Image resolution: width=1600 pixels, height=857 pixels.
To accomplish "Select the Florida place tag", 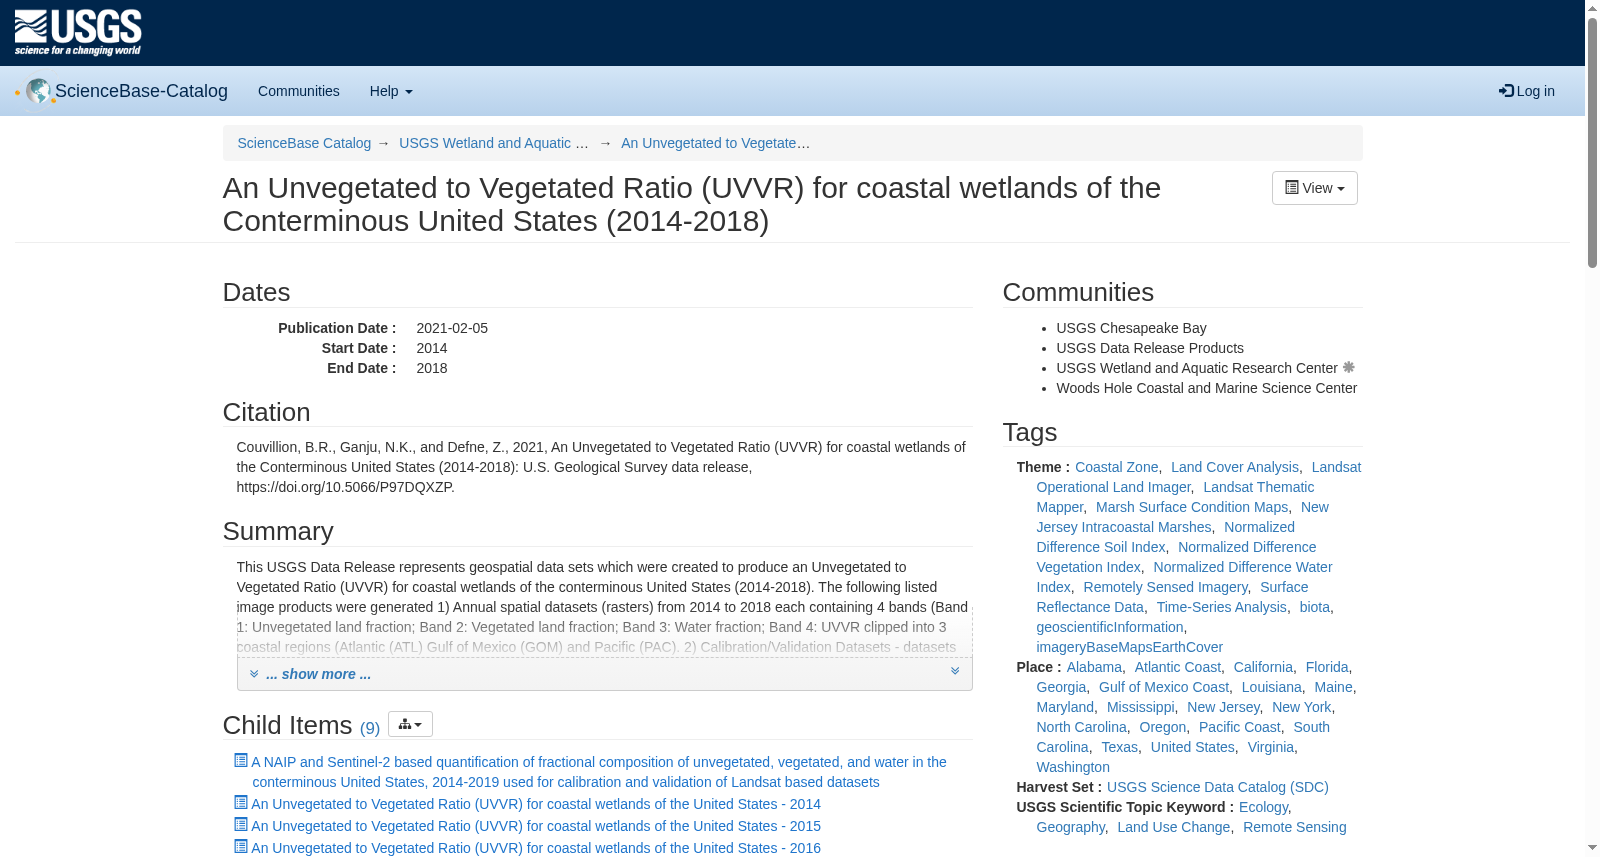I will [x=1327, y=667].
